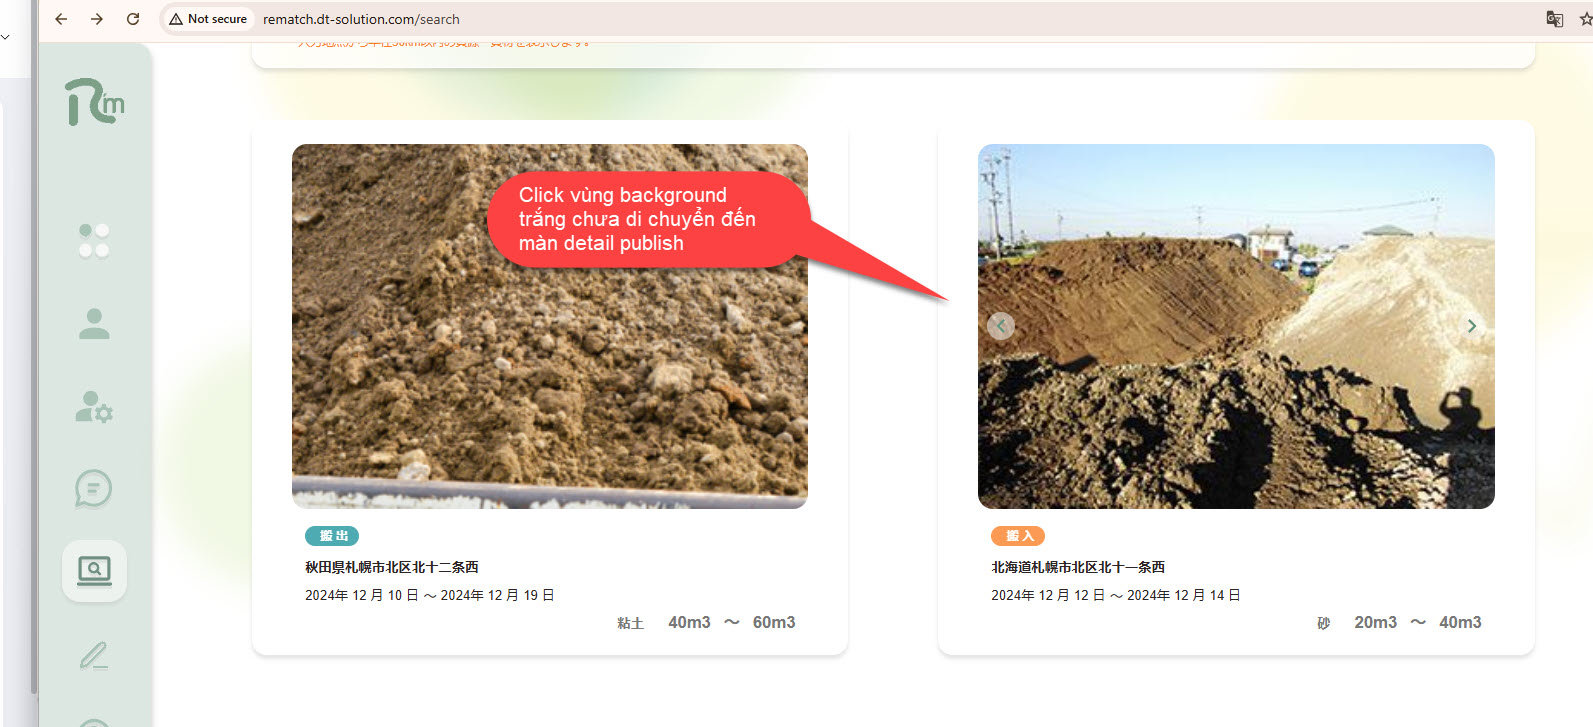
Task: Click the Not secure site info chip
Action: coord(208,19)
